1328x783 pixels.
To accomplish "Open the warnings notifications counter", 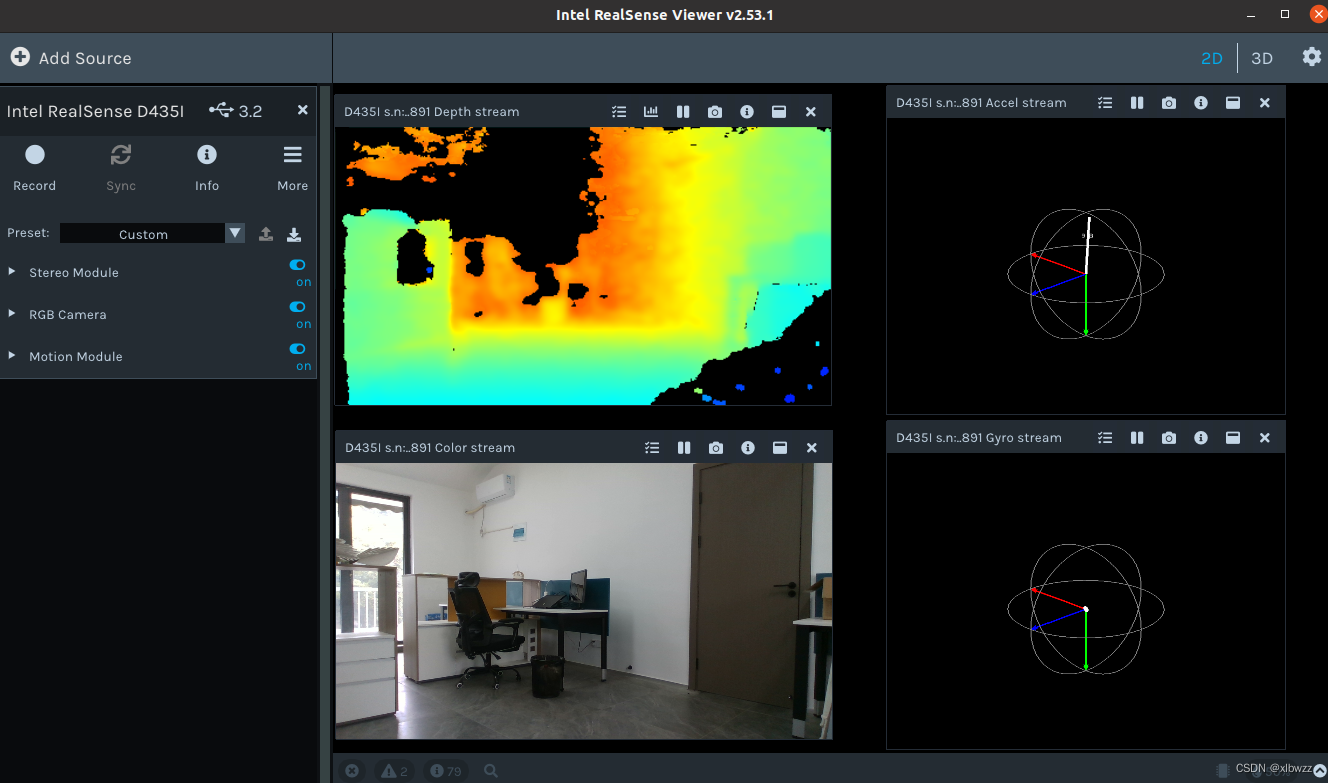I will pos(394,771).
